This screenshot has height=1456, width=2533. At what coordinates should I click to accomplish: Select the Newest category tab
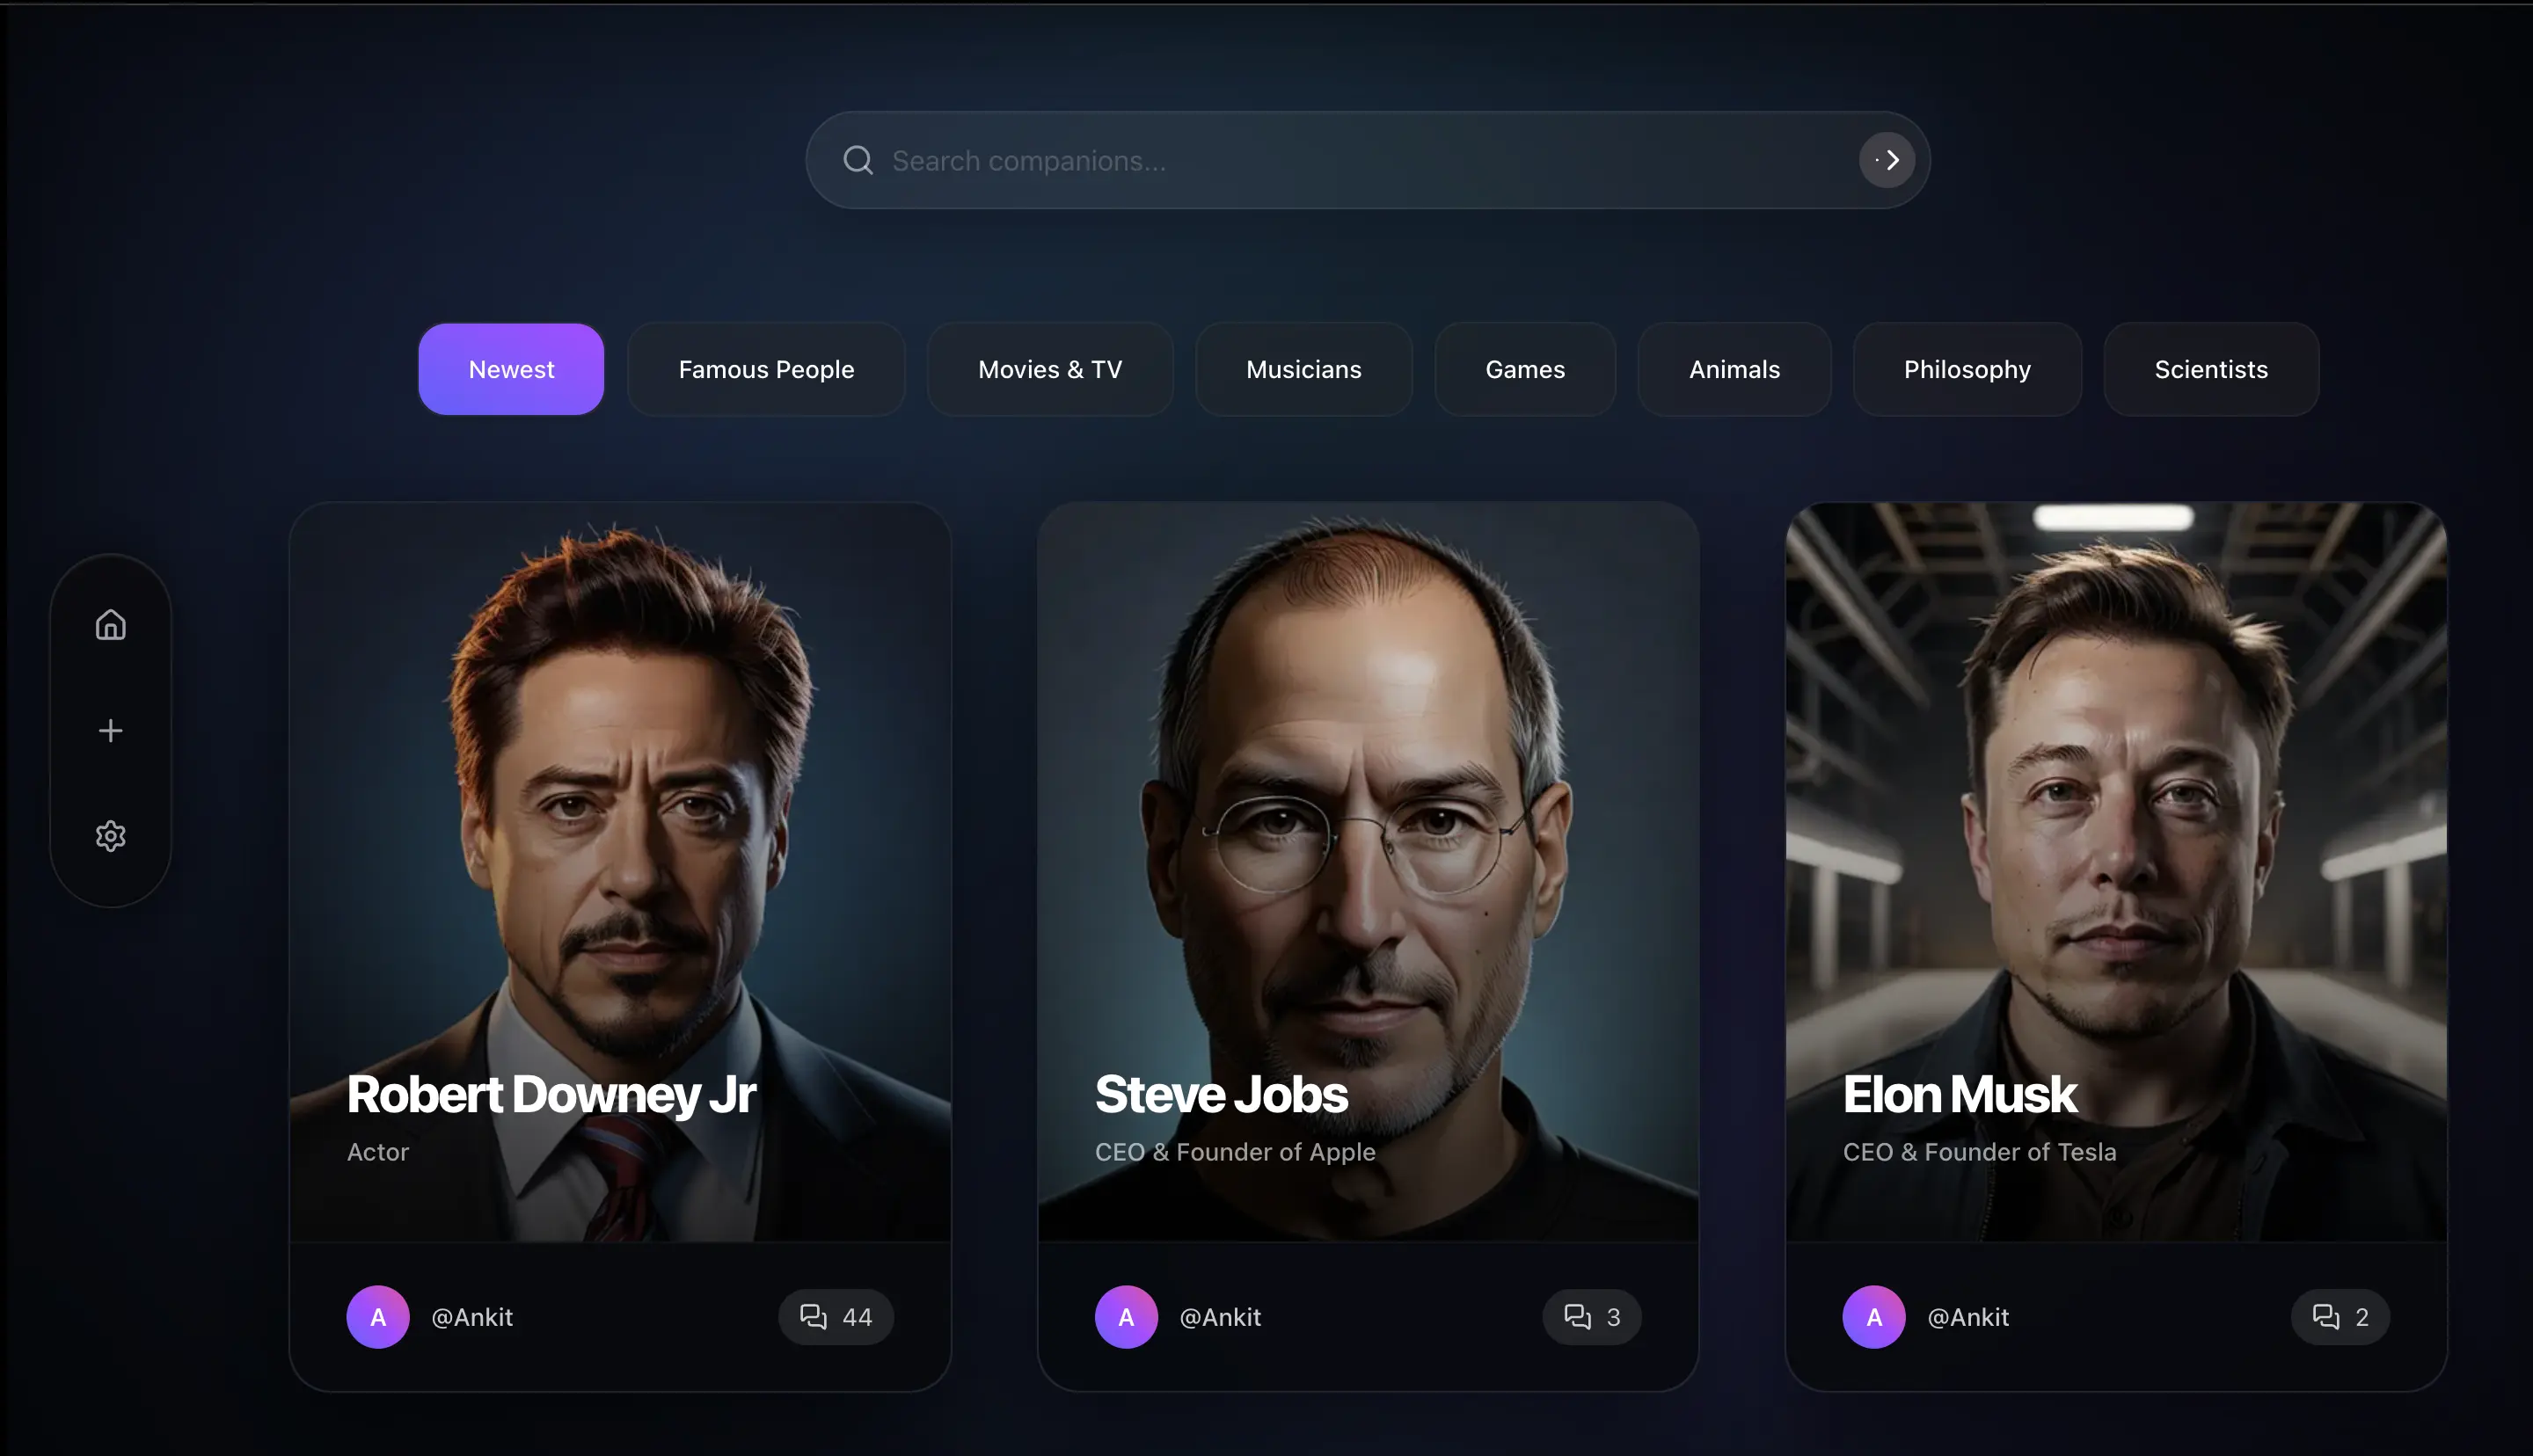coord(511,369)
